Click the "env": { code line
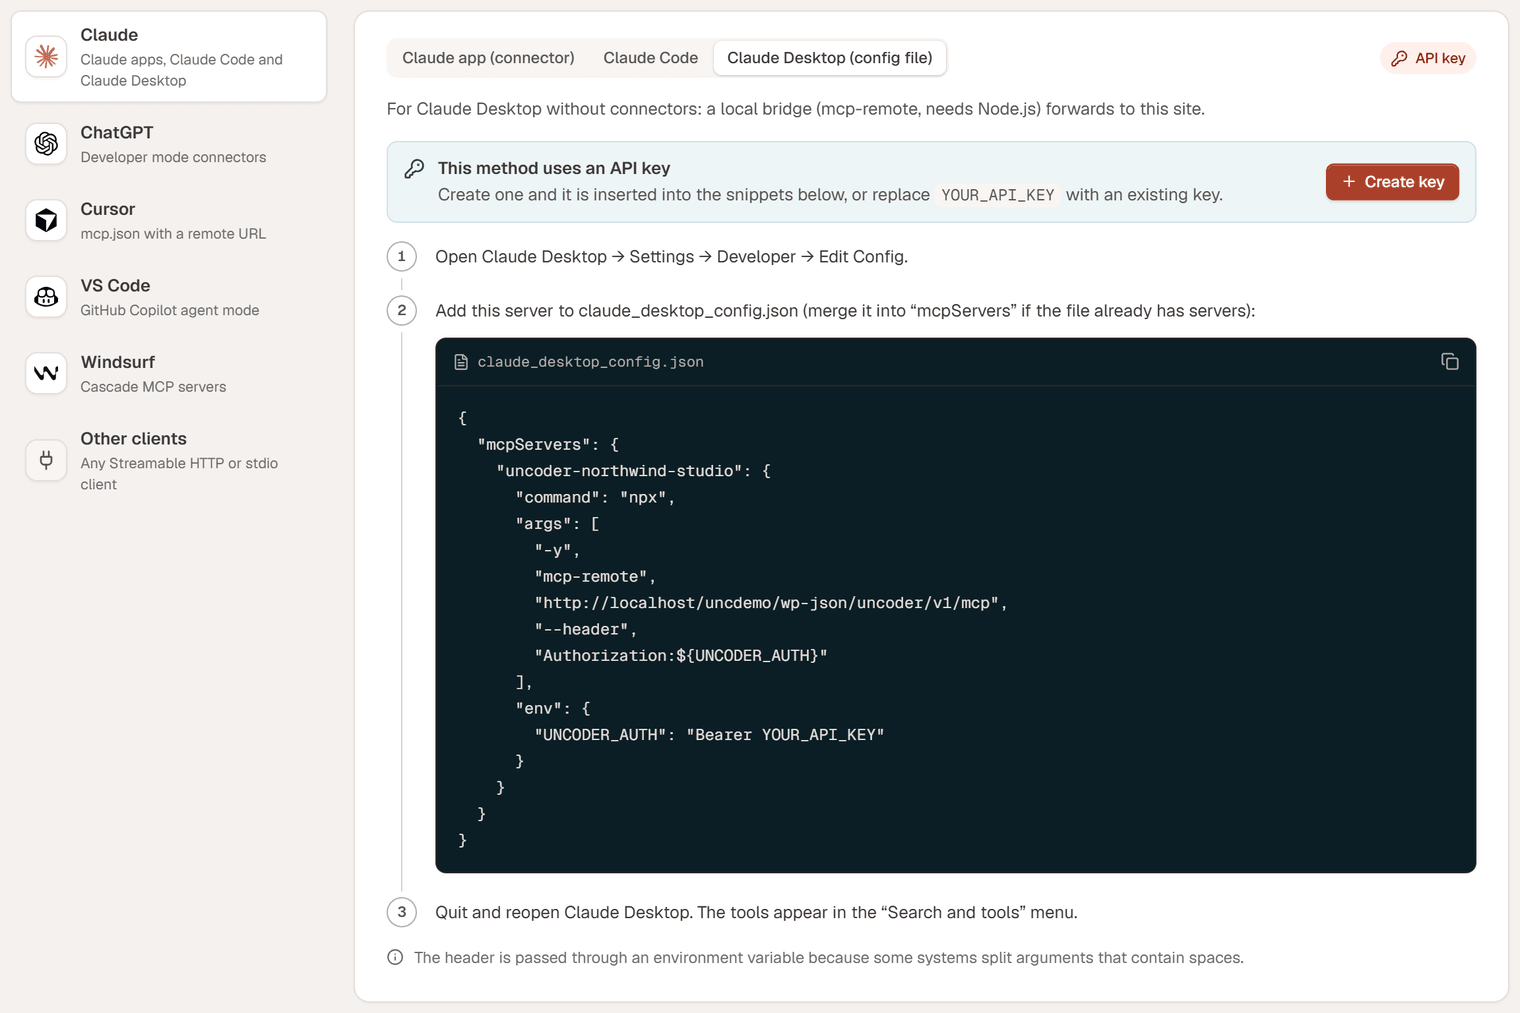 click(553, 708)
